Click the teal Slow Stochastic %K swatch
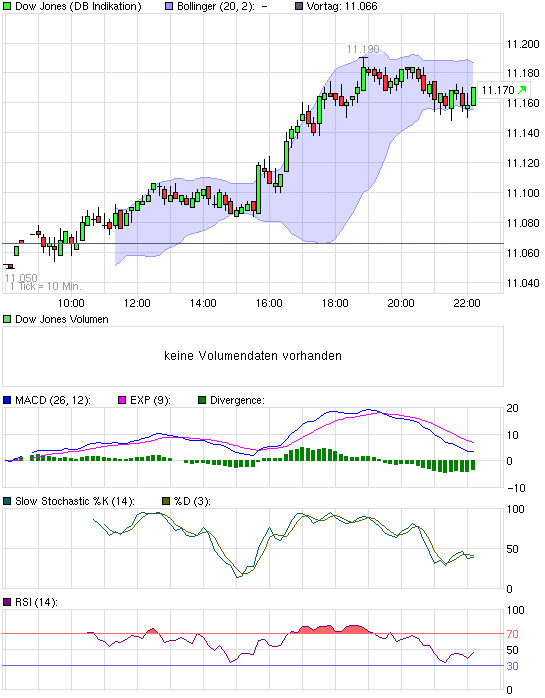Image resolution: width=545 pixels, height=698 pixels. coord(7,501)
